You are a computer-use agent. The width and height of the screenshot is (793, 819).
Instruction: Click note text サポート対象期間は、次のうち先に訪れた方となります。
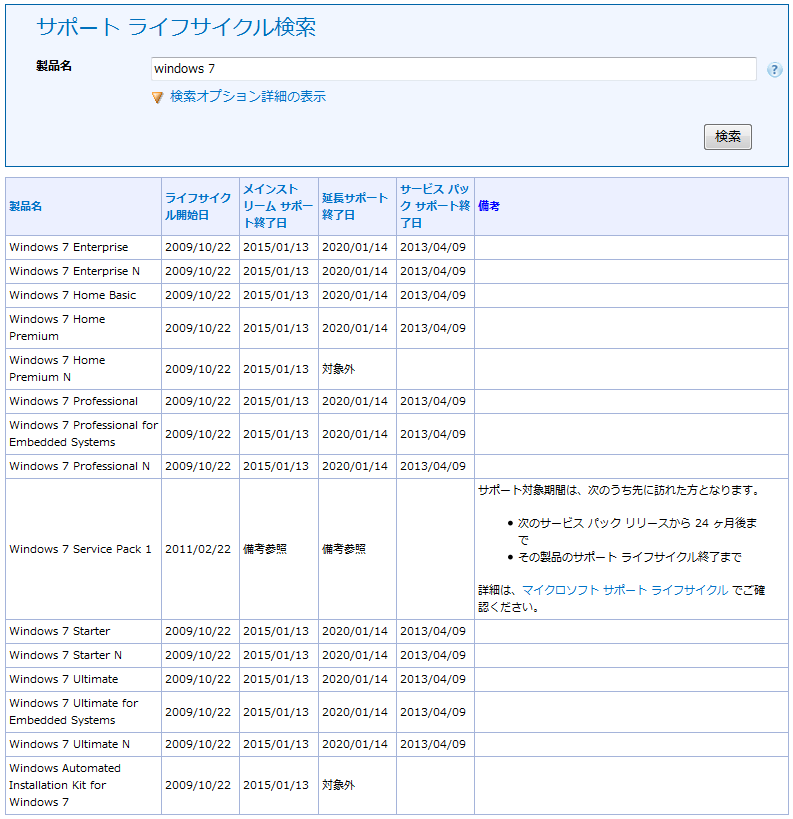pyautogui.click(x=619, y=490)
